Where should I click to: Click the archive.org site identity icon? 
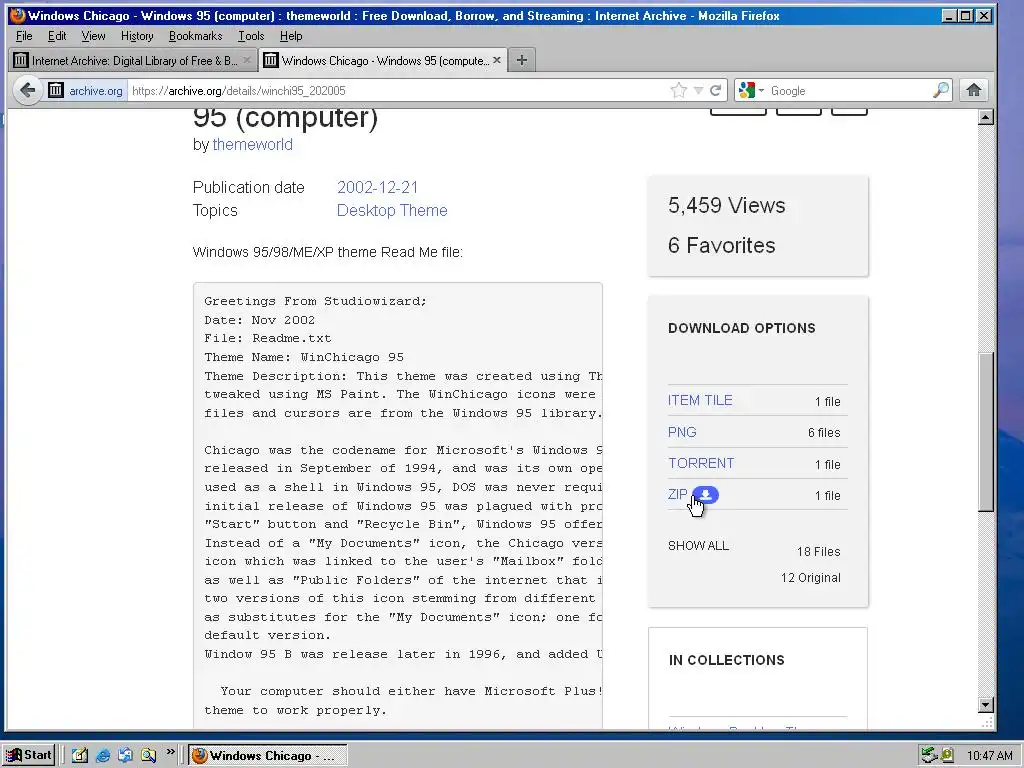[56, 90]
